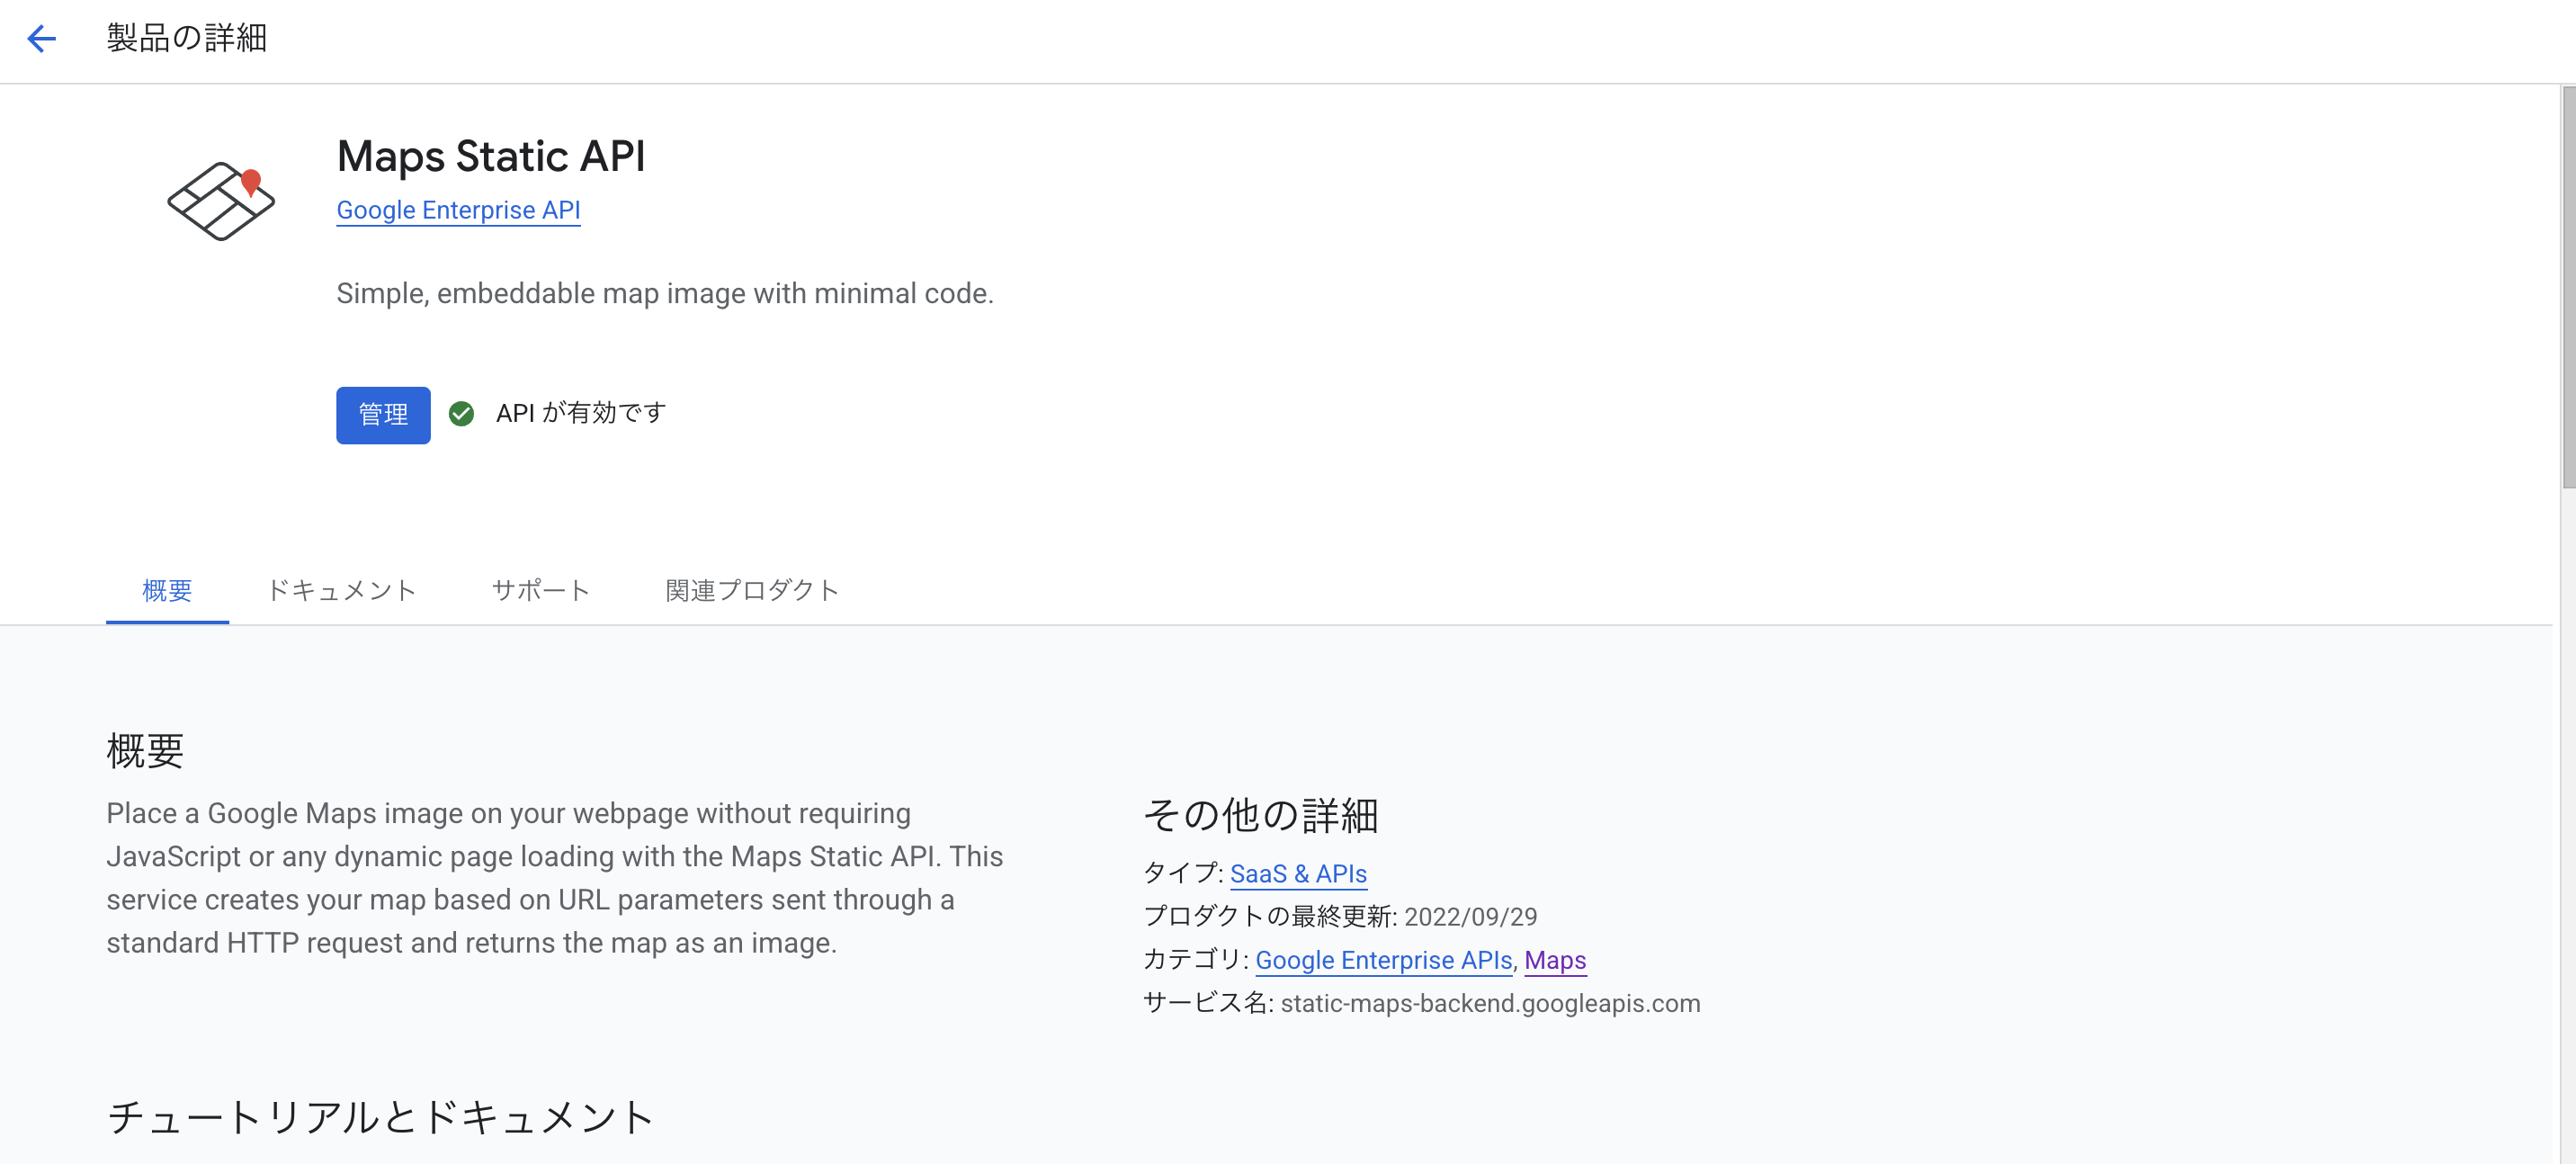The image size is (2576, 1164).
Task: Open the Google Enterprise API link
Action: pos(458,210)
